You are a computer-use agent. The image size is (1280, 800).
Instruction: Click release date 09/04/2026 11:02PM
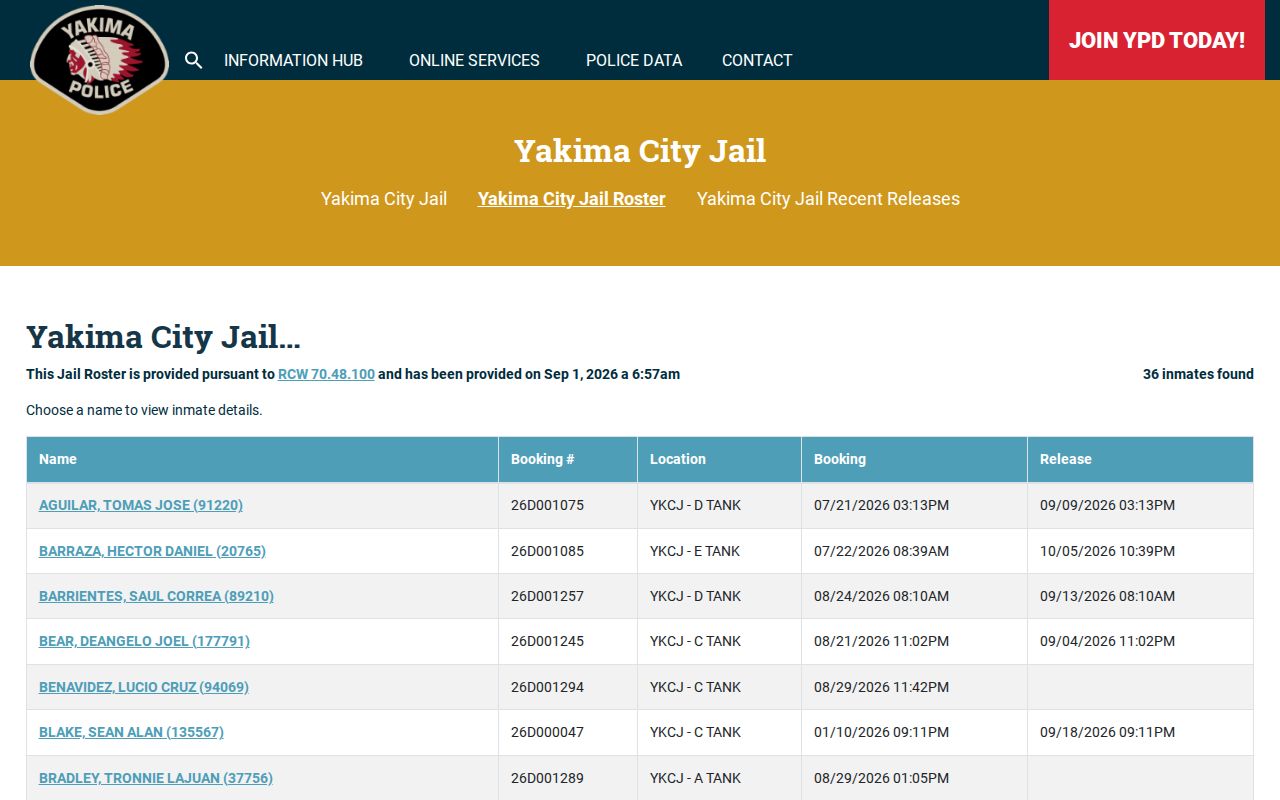[1107, 641]
